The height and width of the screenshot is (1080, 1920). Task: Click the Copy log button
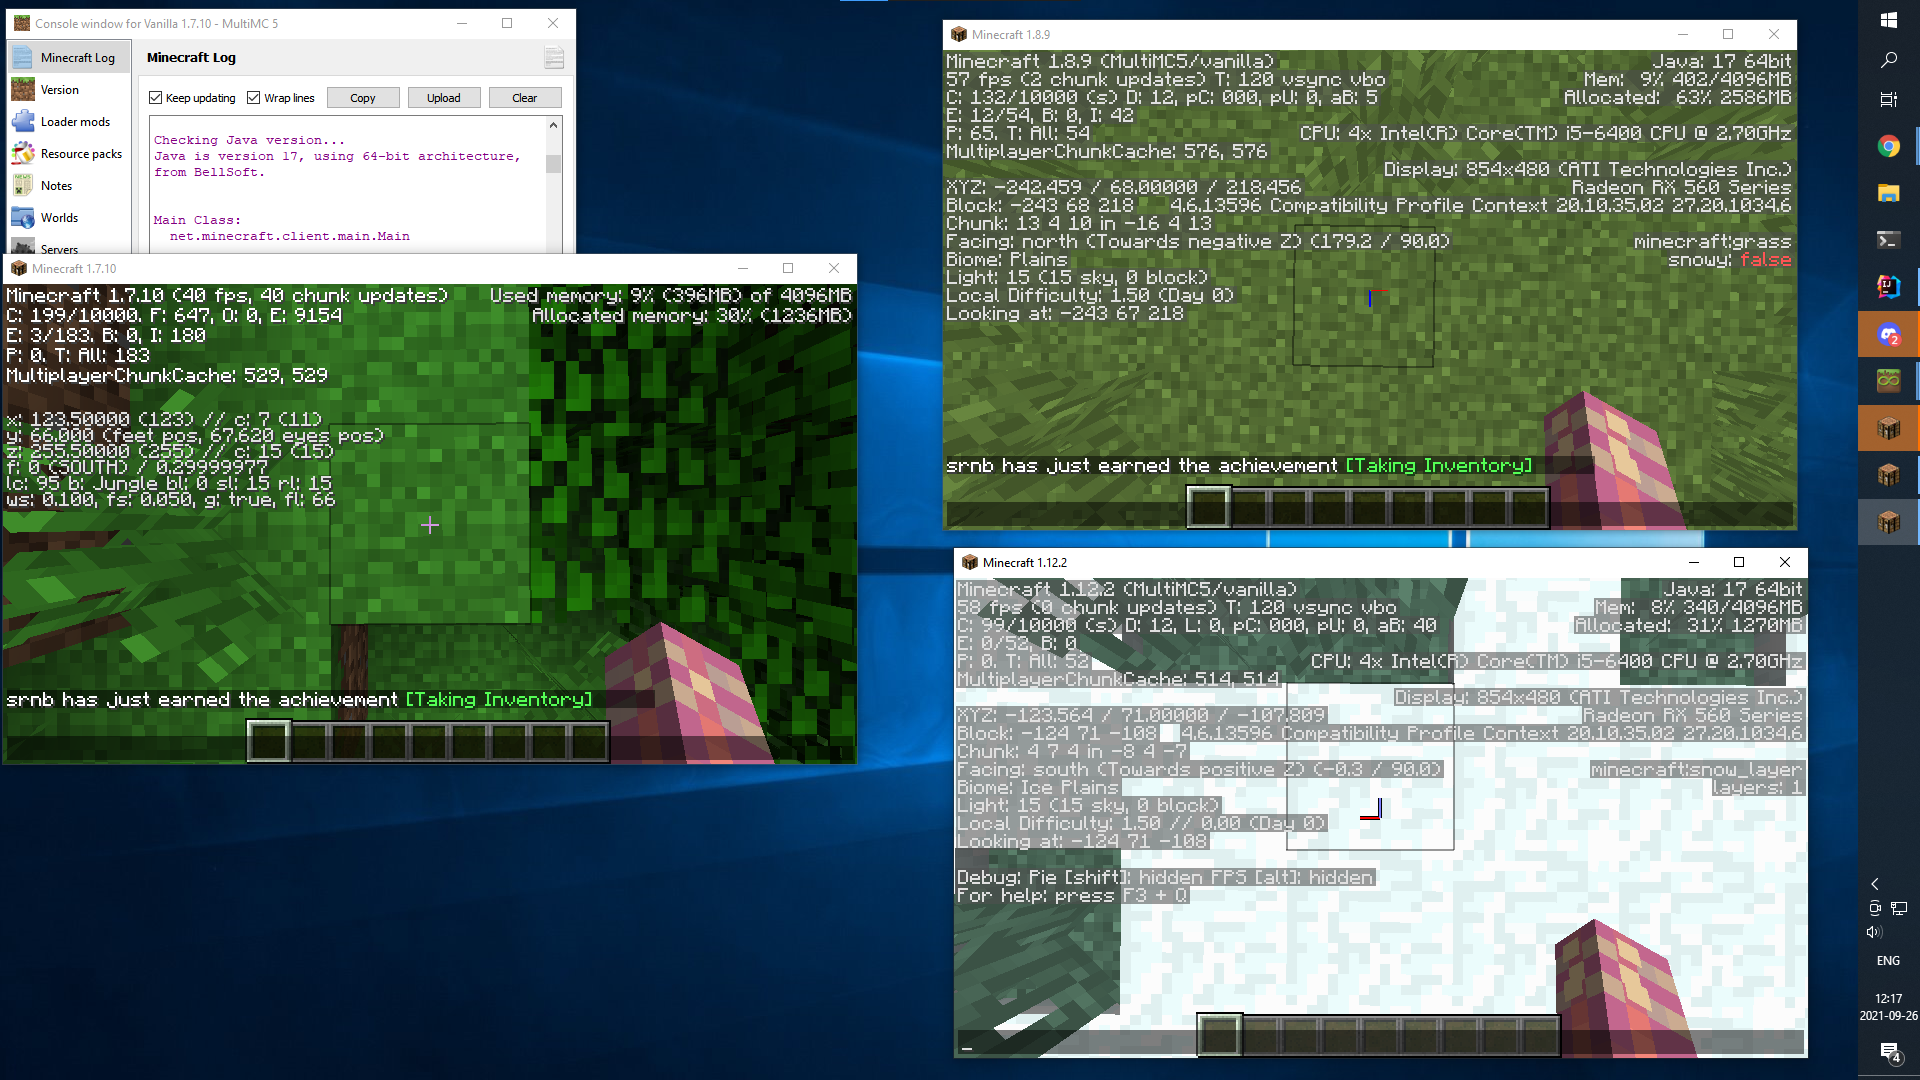362,98
